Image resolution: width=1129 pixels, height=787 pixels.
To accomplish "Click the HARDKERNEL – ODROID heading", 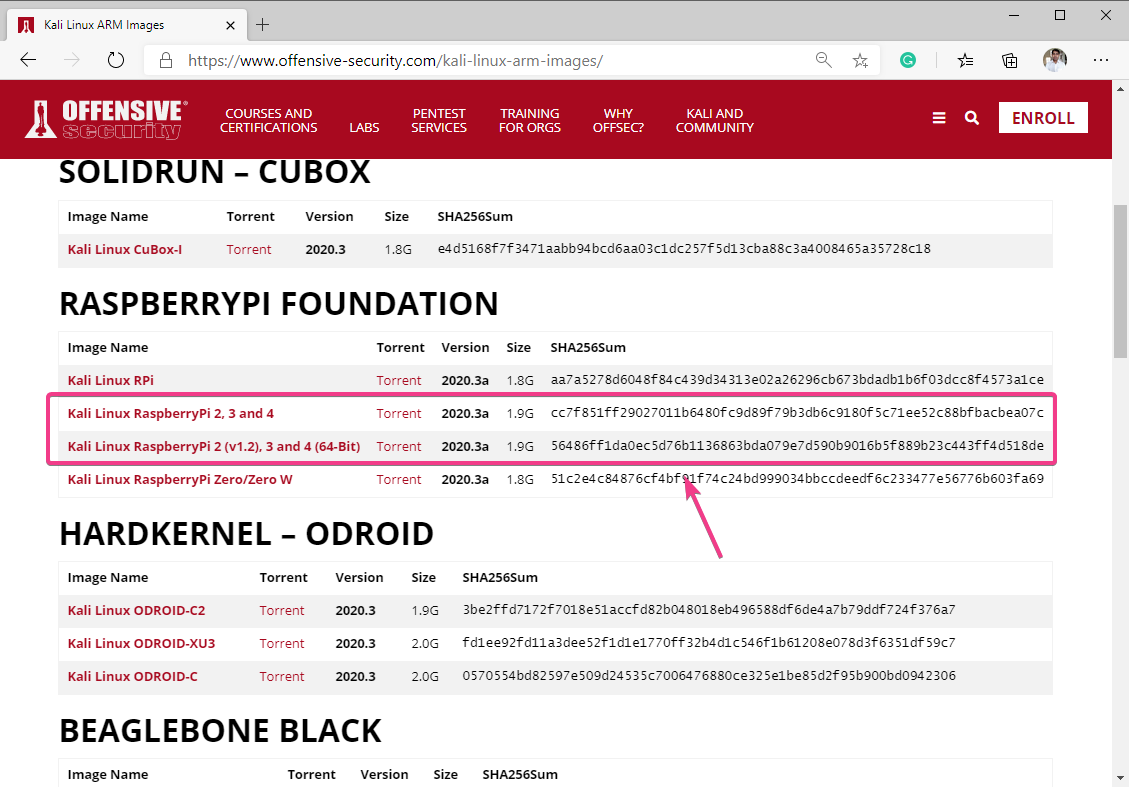I will click(x=246, y=535).
